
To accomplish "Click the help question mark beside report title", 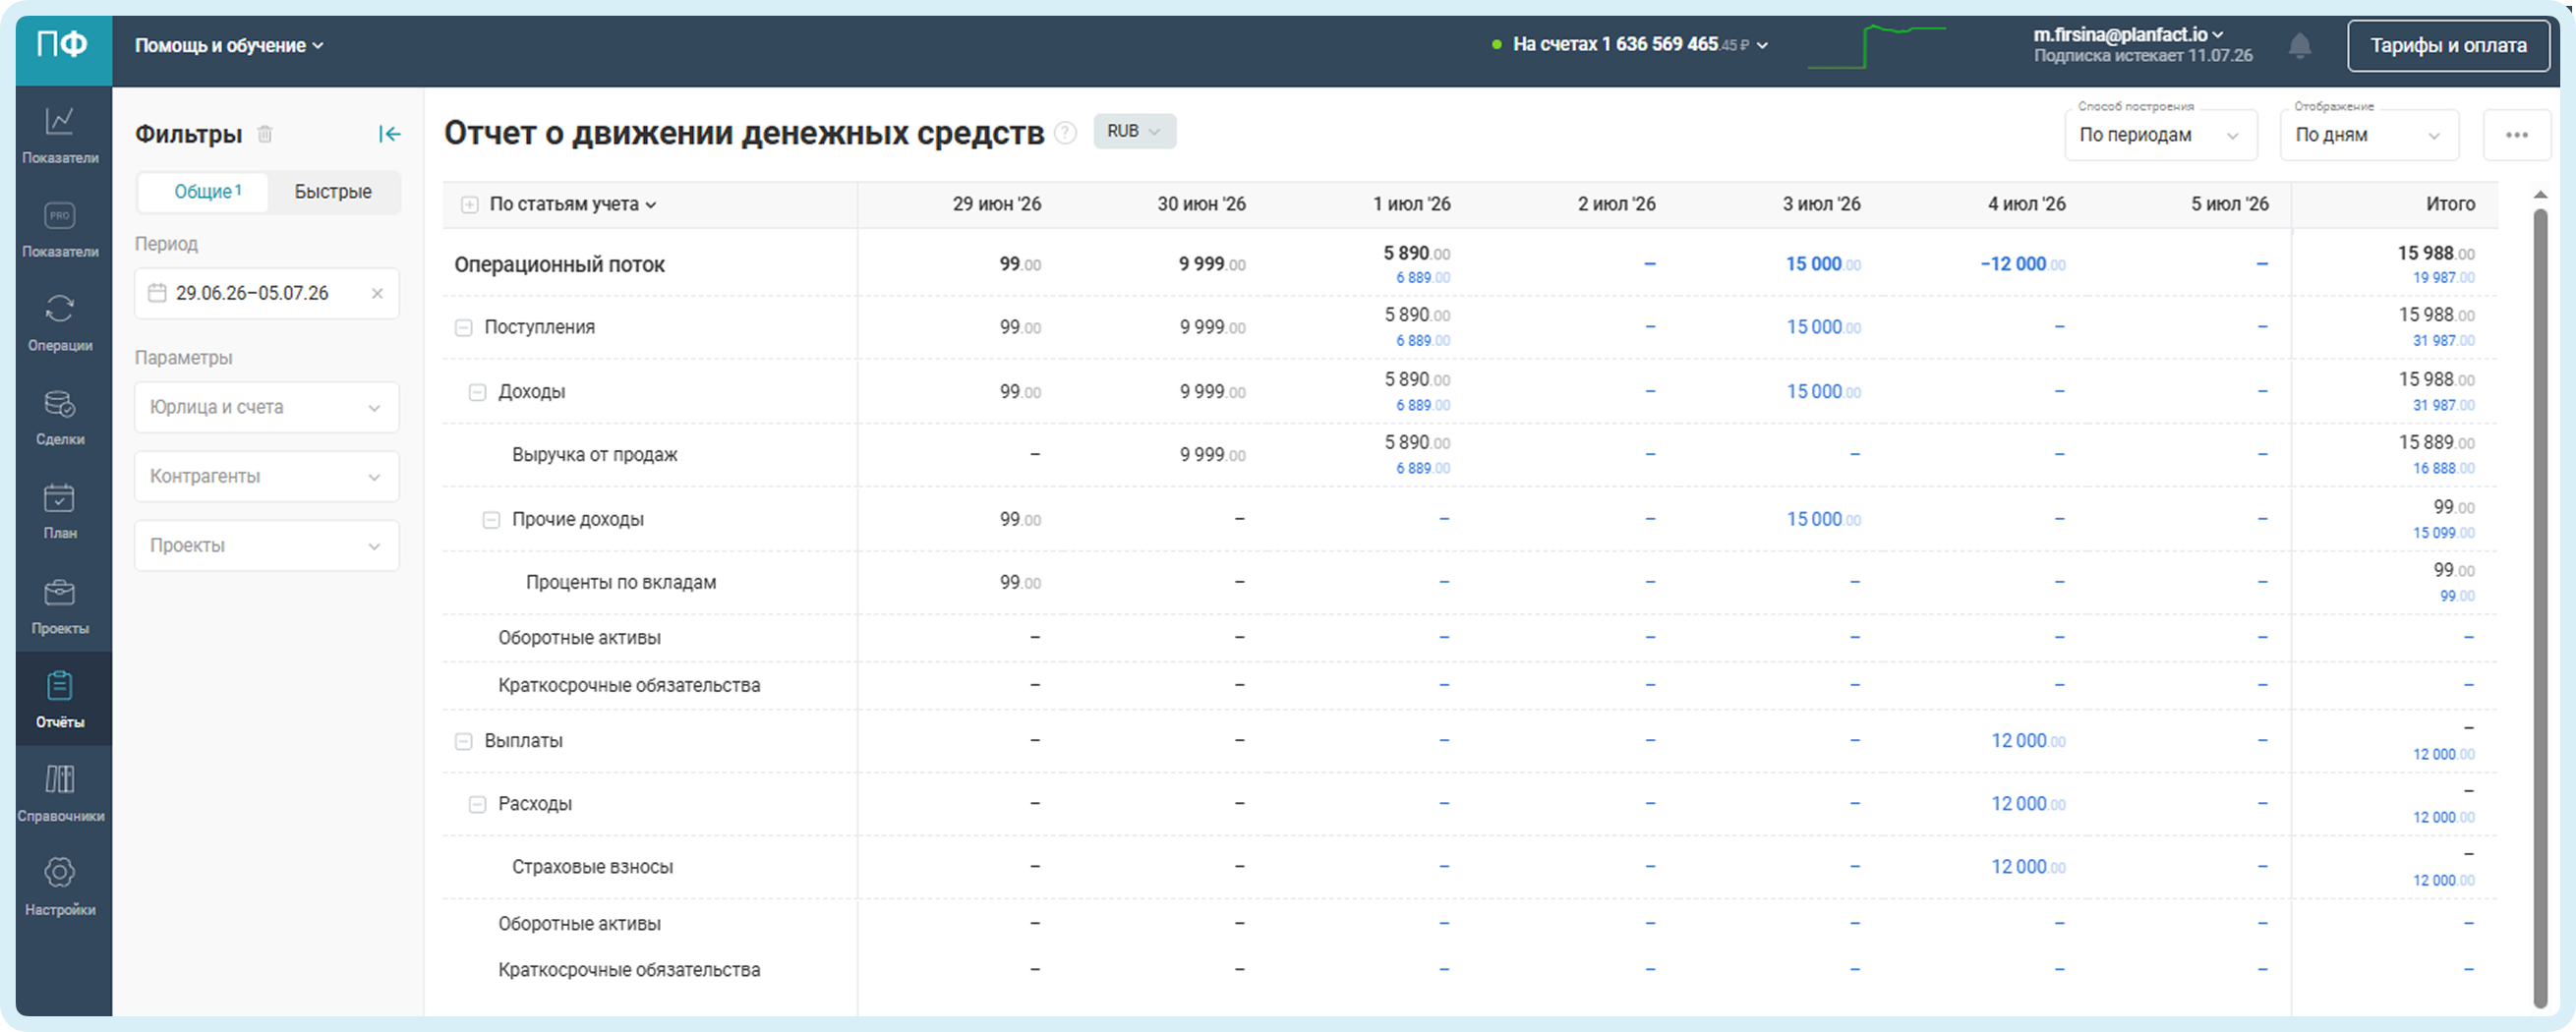I will tap(1066, 132).
